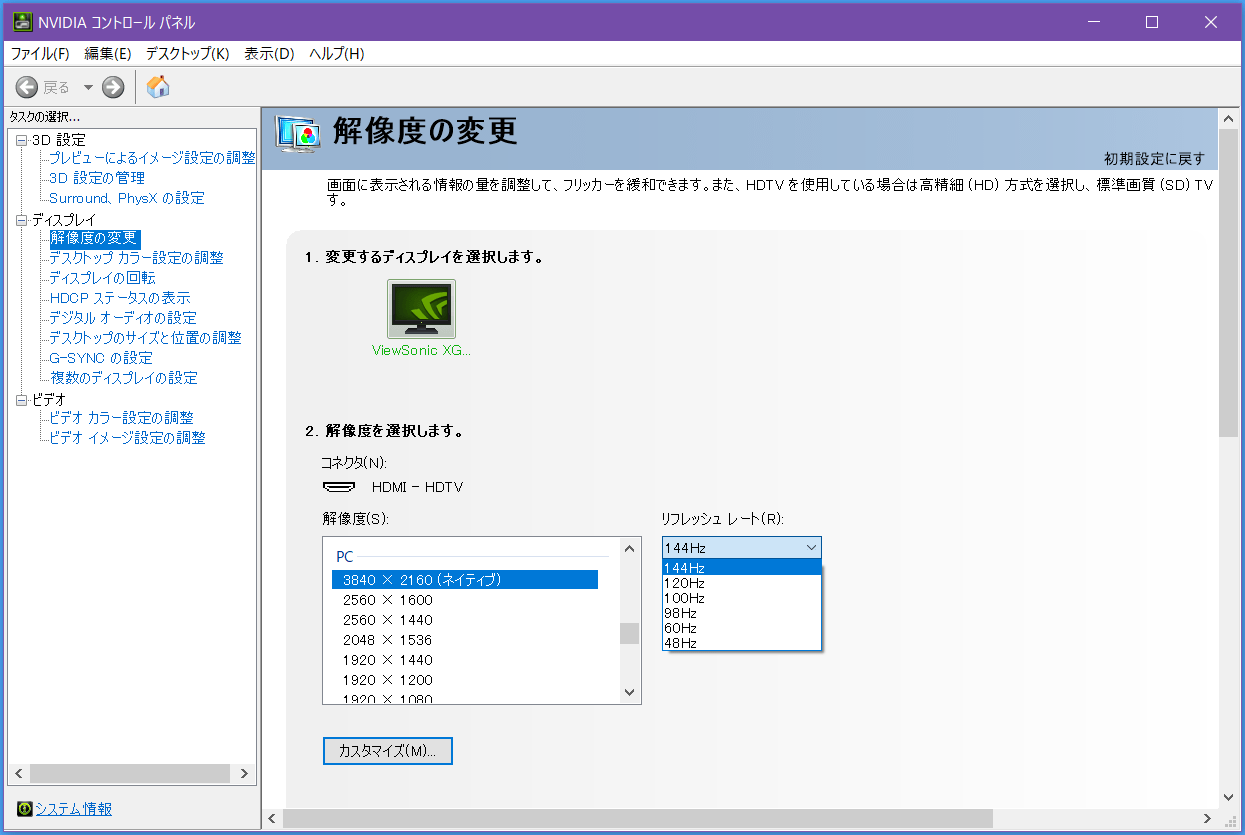This screenshot has width=1245, height=835.
Task: Click resolution list scrollbar thumb
Action: [x=629, y=633]
